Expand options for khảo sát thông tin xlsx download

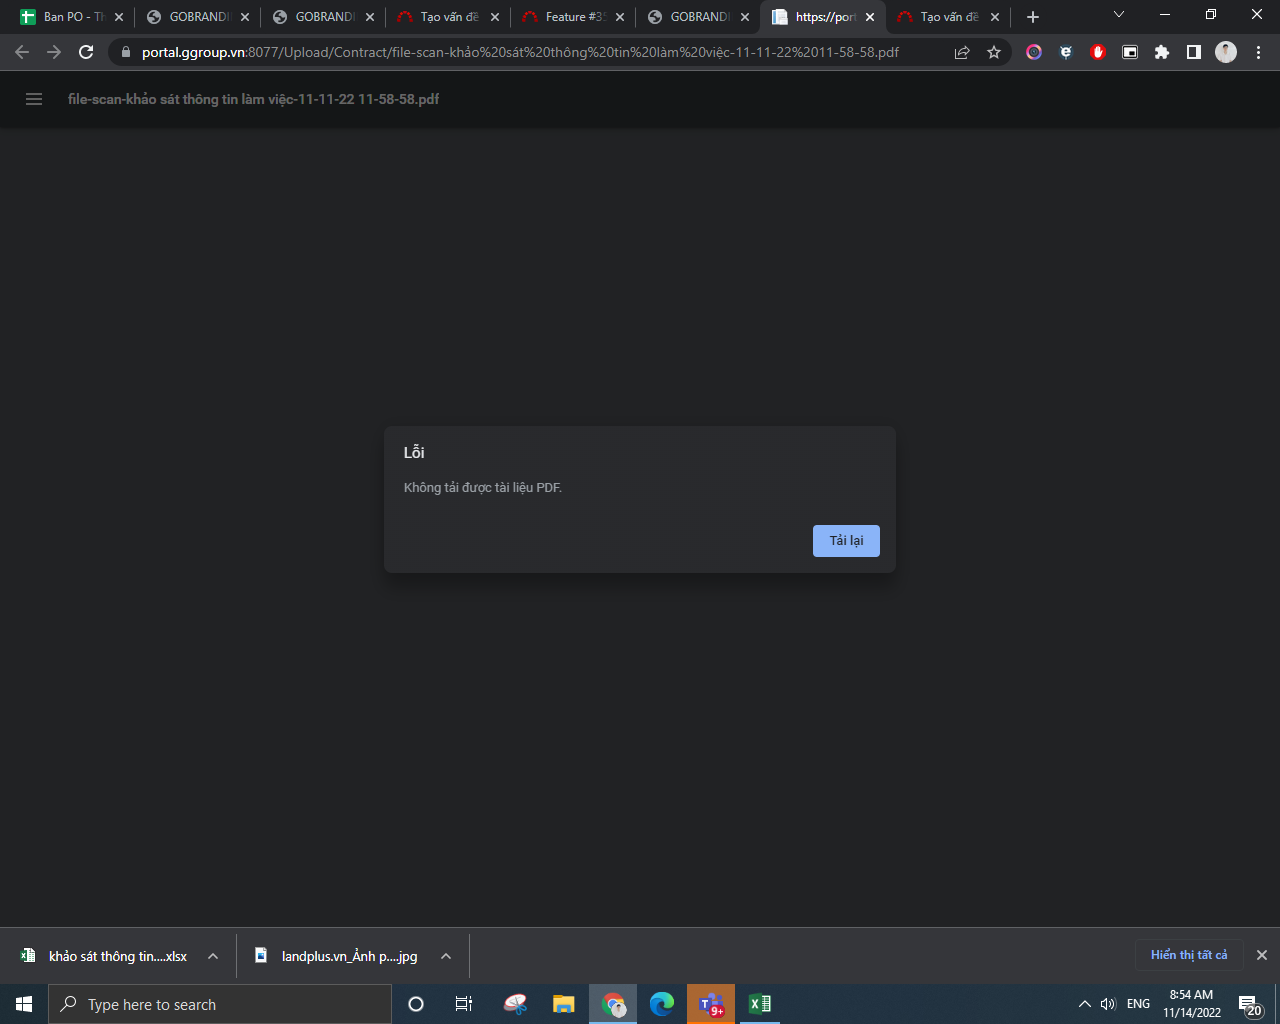213,956
